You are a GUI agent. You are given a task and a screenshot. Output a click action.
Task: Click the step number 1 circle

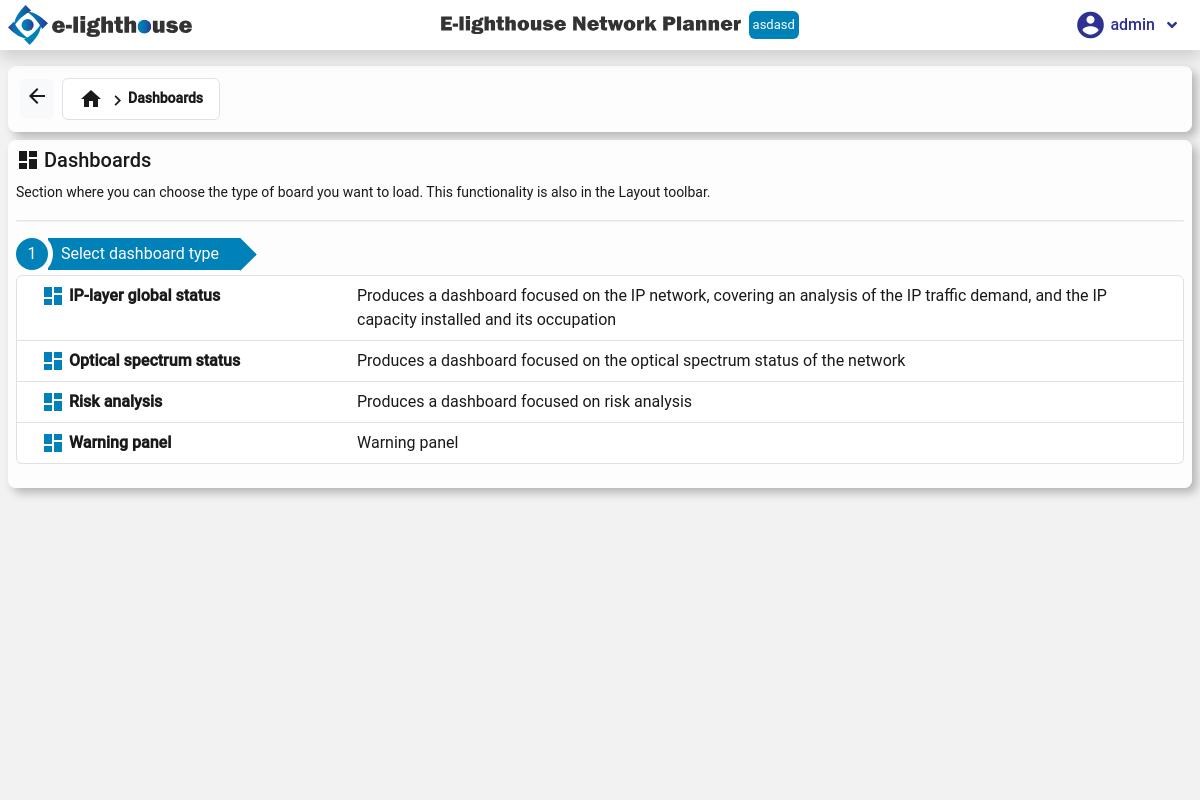[32, 254]
